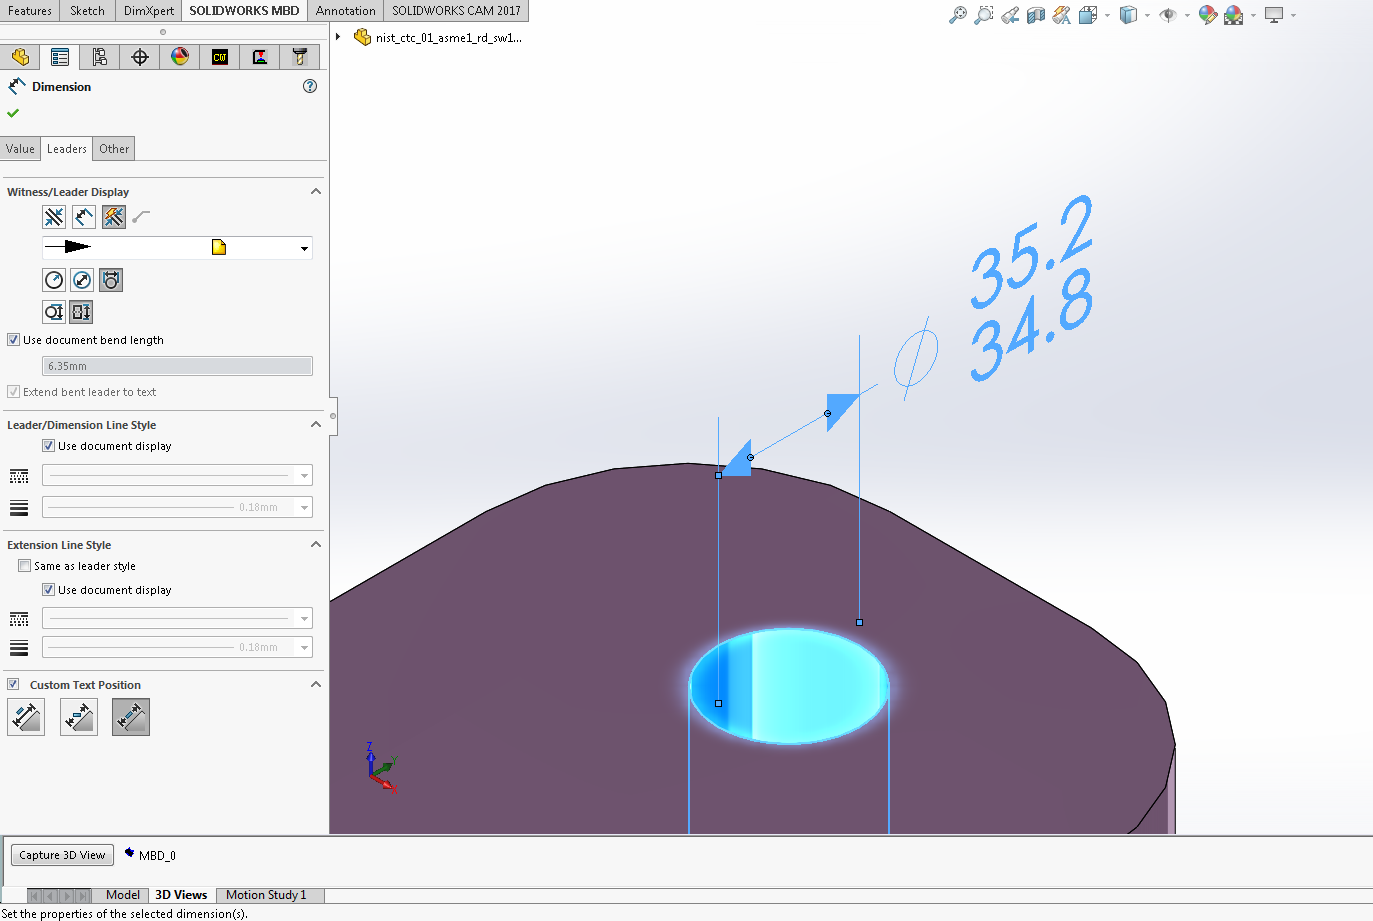Activate the Zoom to Fit tool
1373x921 pixels.
pyautogui.click(x=957, y=15)
